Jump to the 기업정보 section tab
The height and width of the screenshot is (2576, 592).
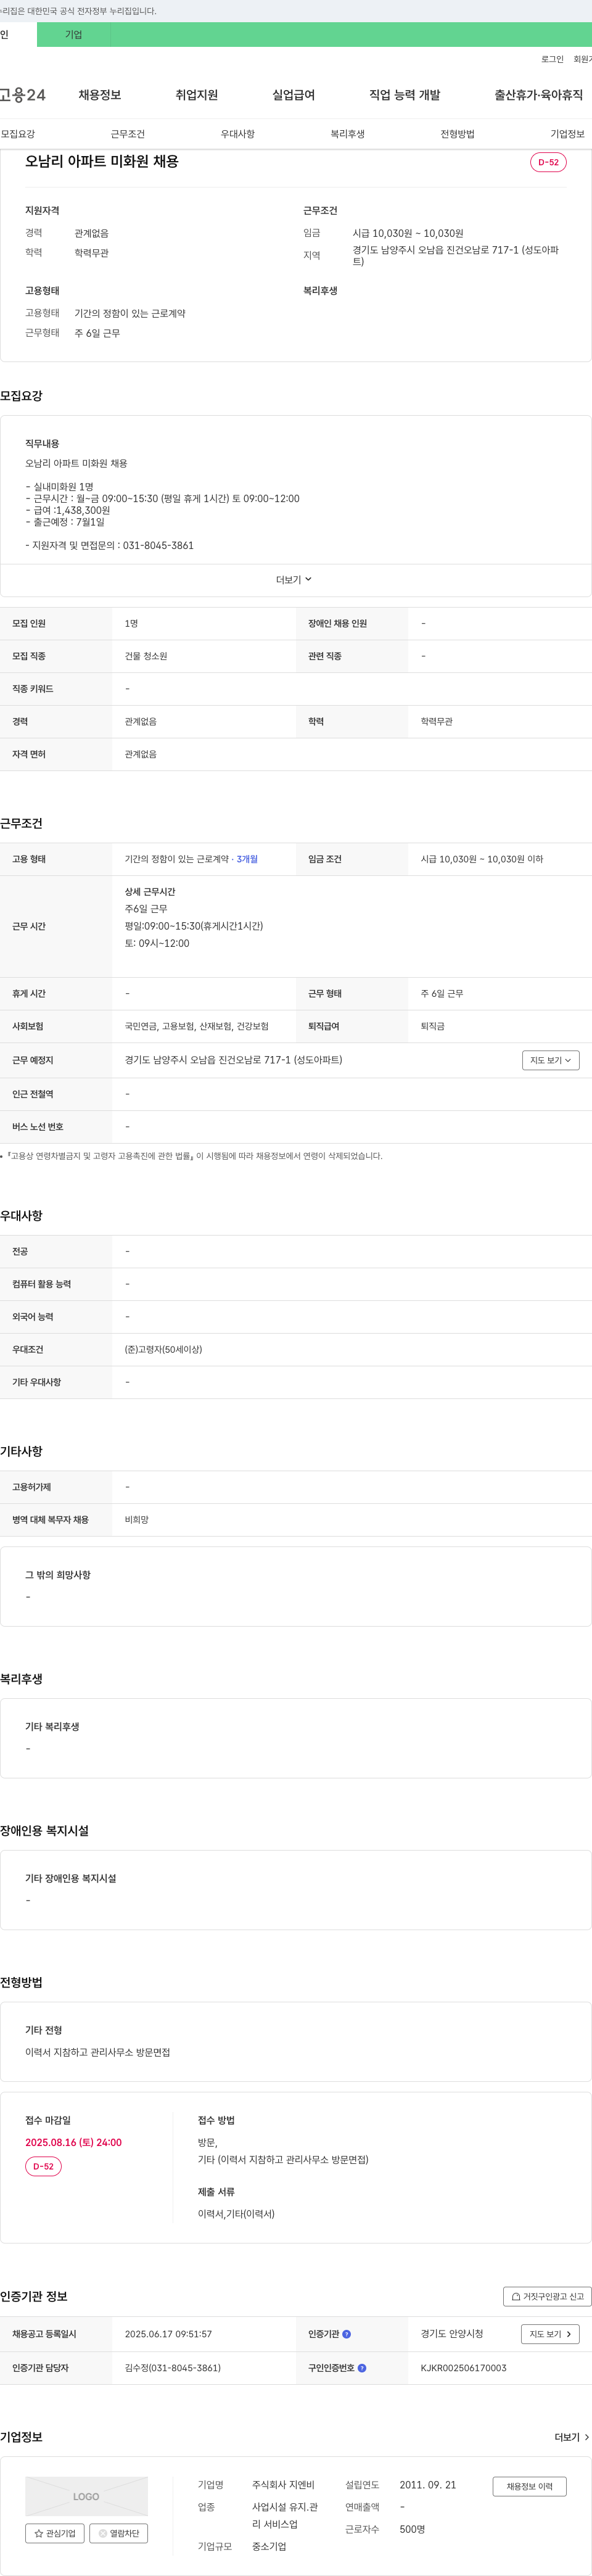coord(568,134)
